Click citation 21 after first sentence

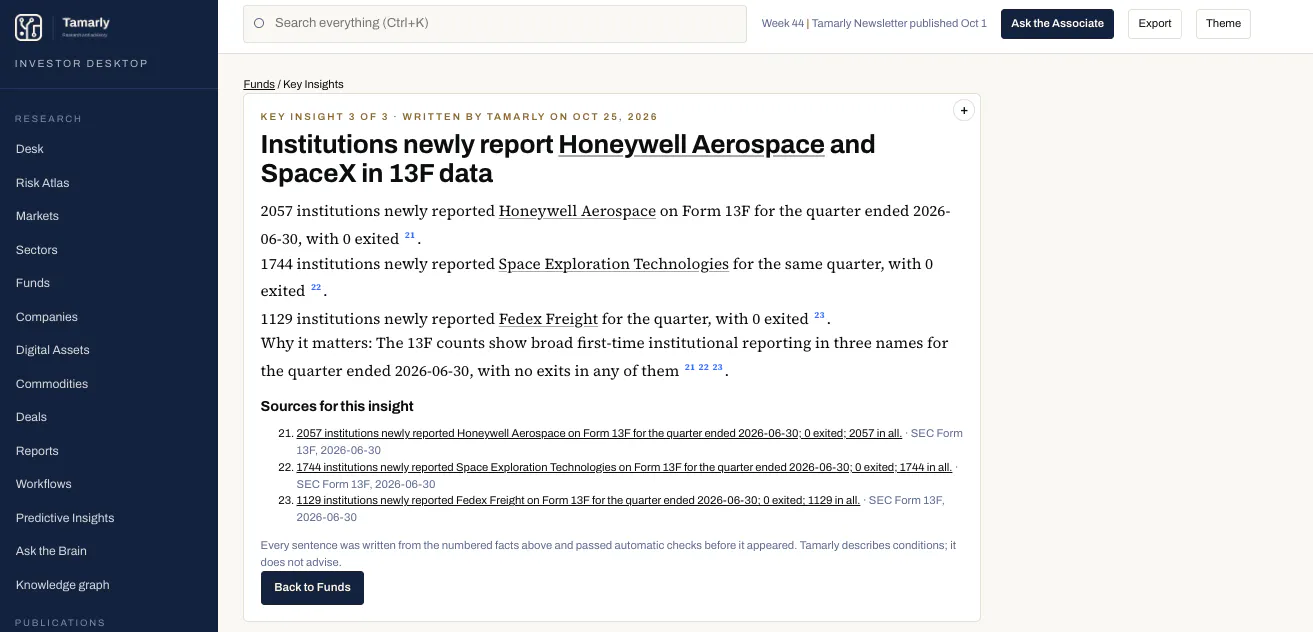click(409, 236)
